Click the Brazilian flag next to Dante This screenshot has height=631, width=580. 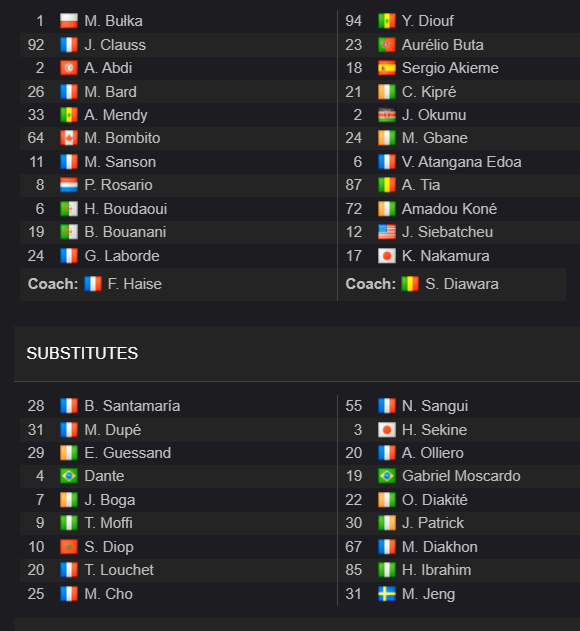(69, 476)
